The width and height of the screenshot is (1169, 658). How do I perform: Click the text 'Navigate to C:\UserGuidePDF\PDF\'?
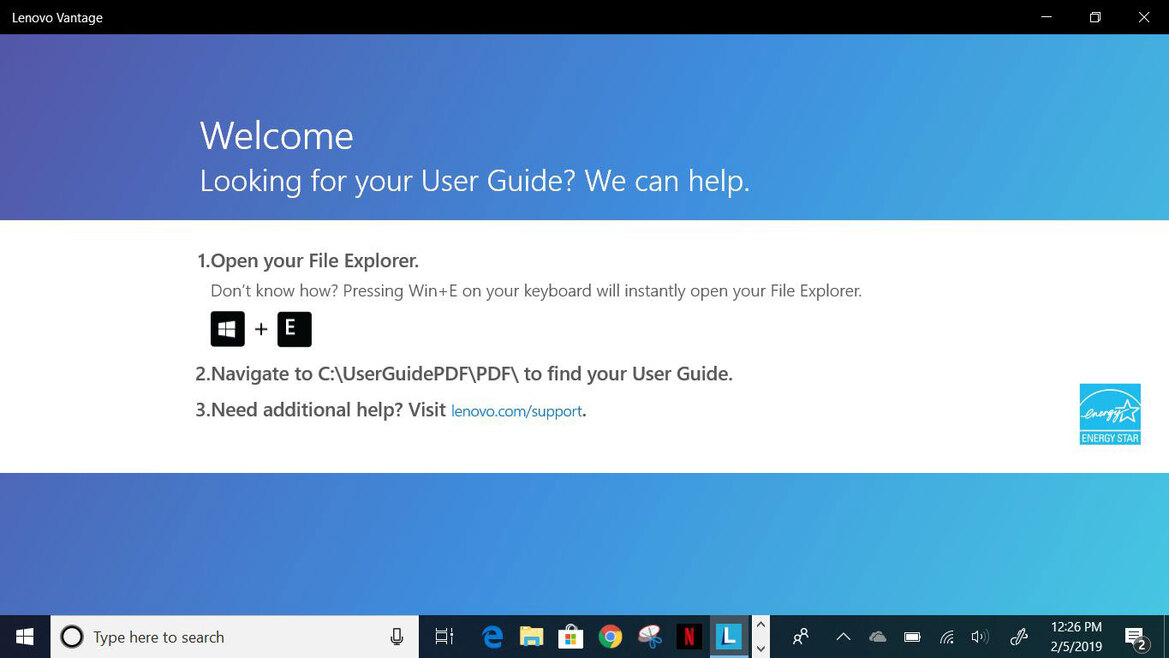coord(365,373)
